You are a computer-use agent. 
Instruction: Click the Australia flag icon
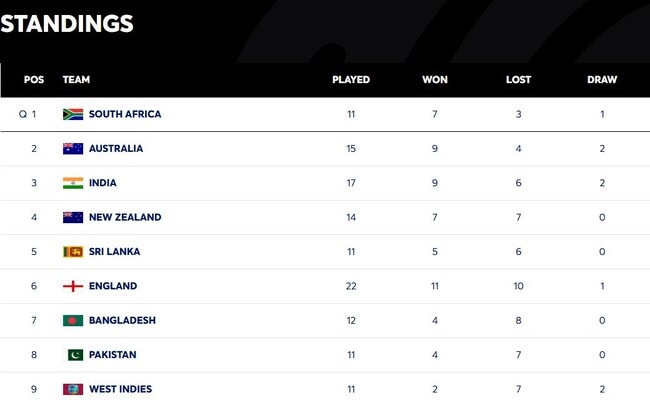[73, 148]
